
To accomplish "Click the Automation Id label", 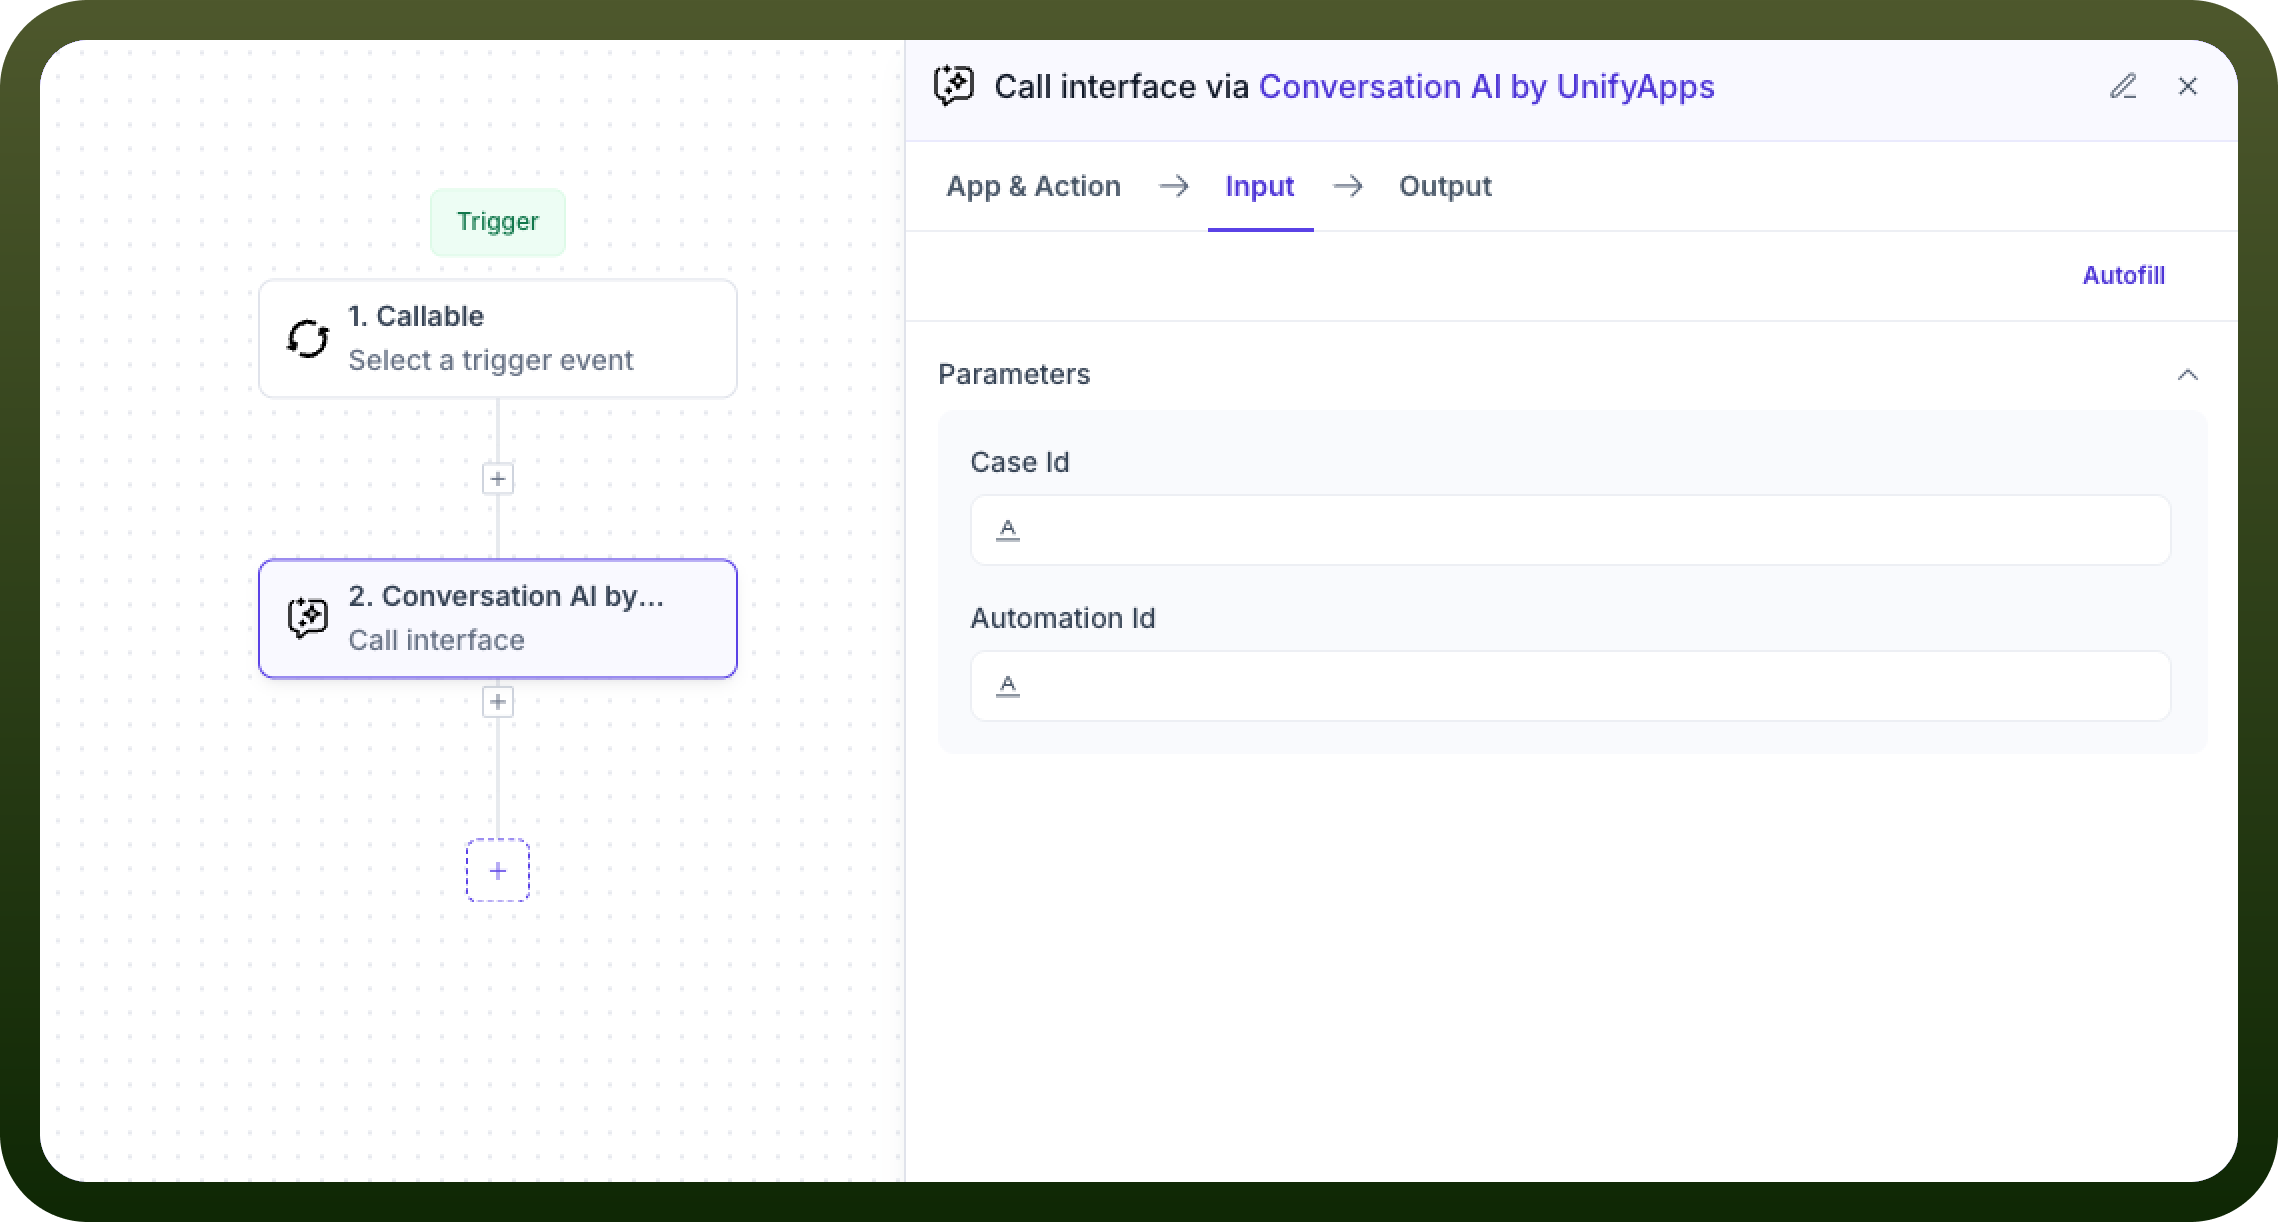I will tap(1063, 618).
